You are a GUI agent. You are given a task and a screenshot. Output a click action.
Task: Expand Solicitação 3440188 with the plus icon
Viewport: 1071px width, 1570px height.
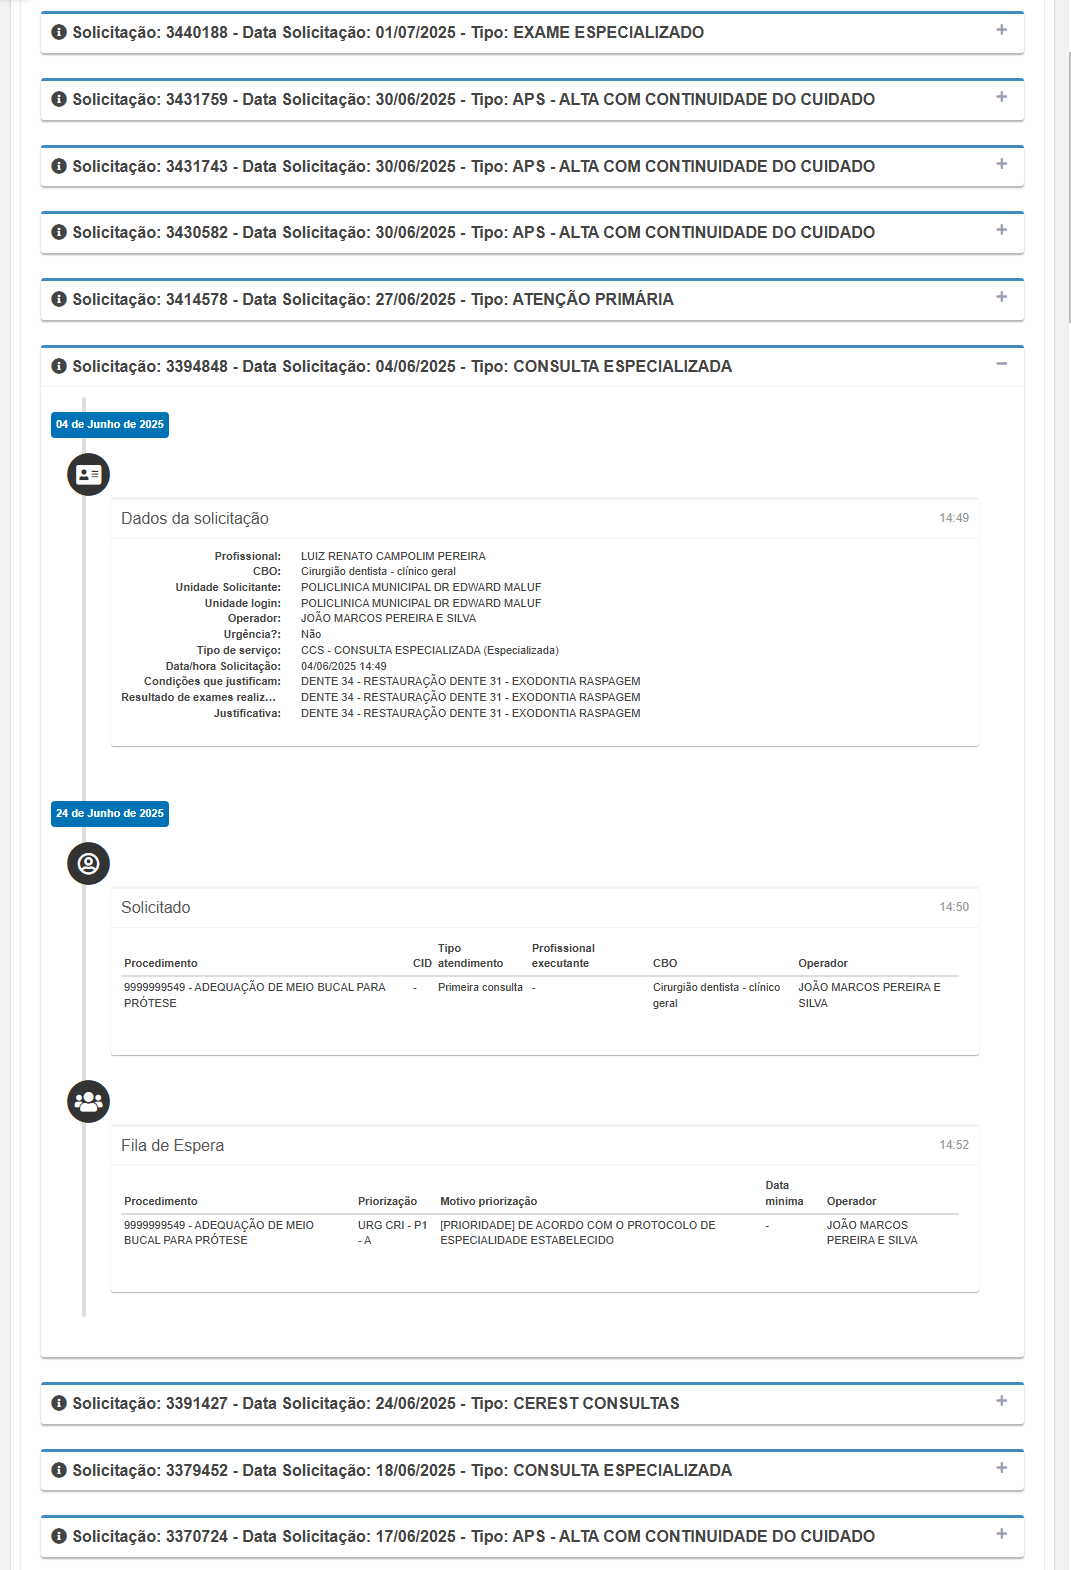point(1001,30)
